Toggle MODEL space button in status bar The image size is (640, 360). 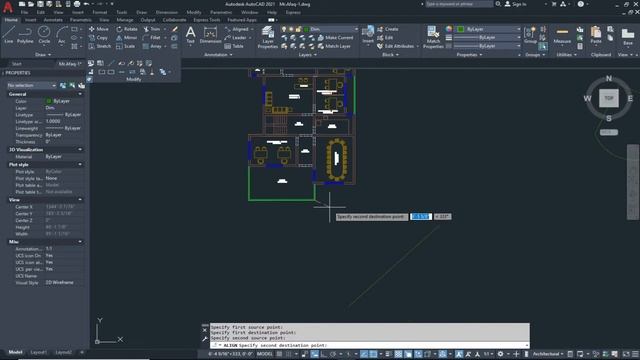tap(265, 354)
